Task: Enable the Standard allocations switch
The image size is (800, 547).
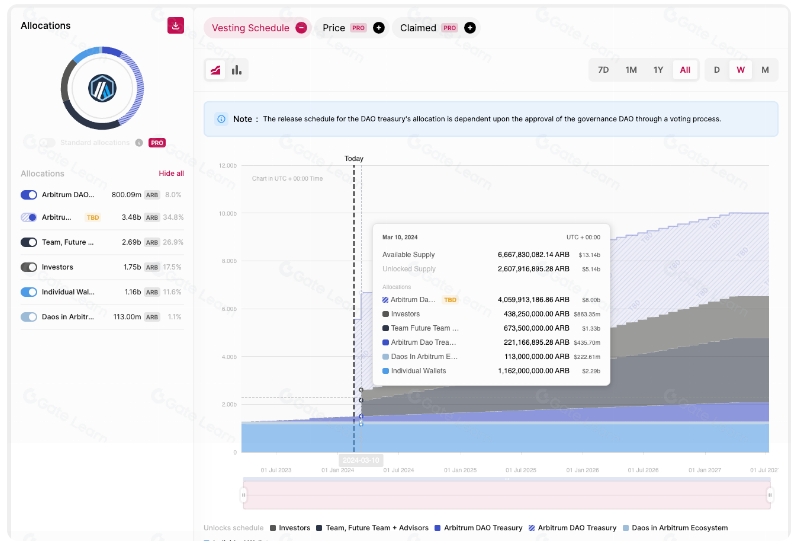Action: click(x=47, y=143)
